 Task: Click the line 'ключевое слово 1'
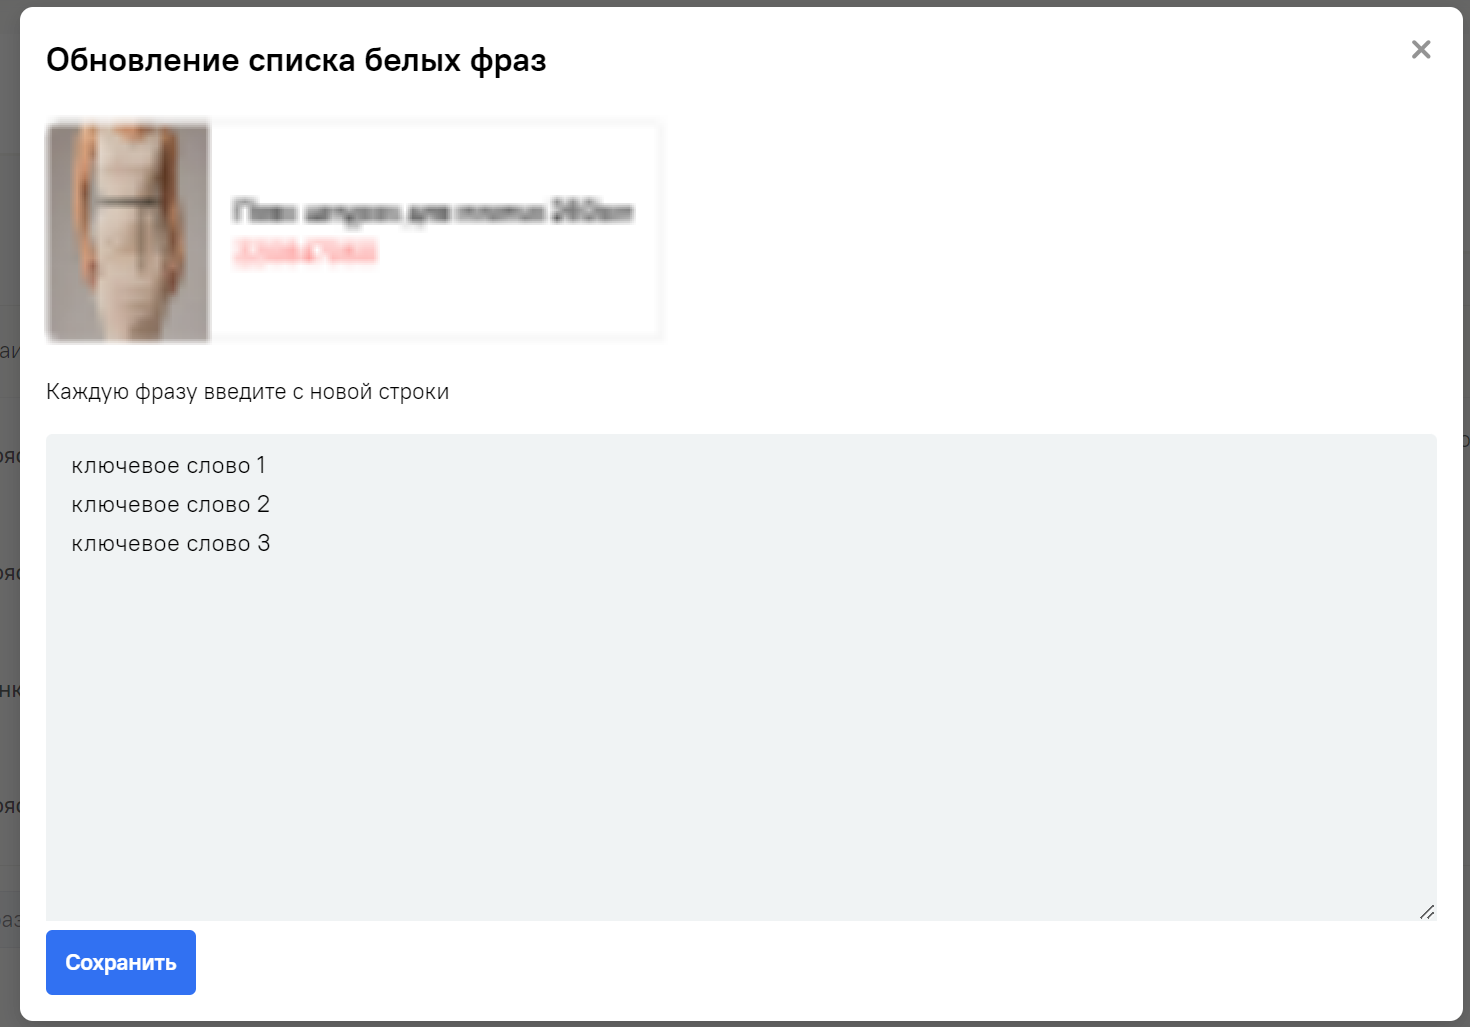pyautogui.click(x=168, y=466)
